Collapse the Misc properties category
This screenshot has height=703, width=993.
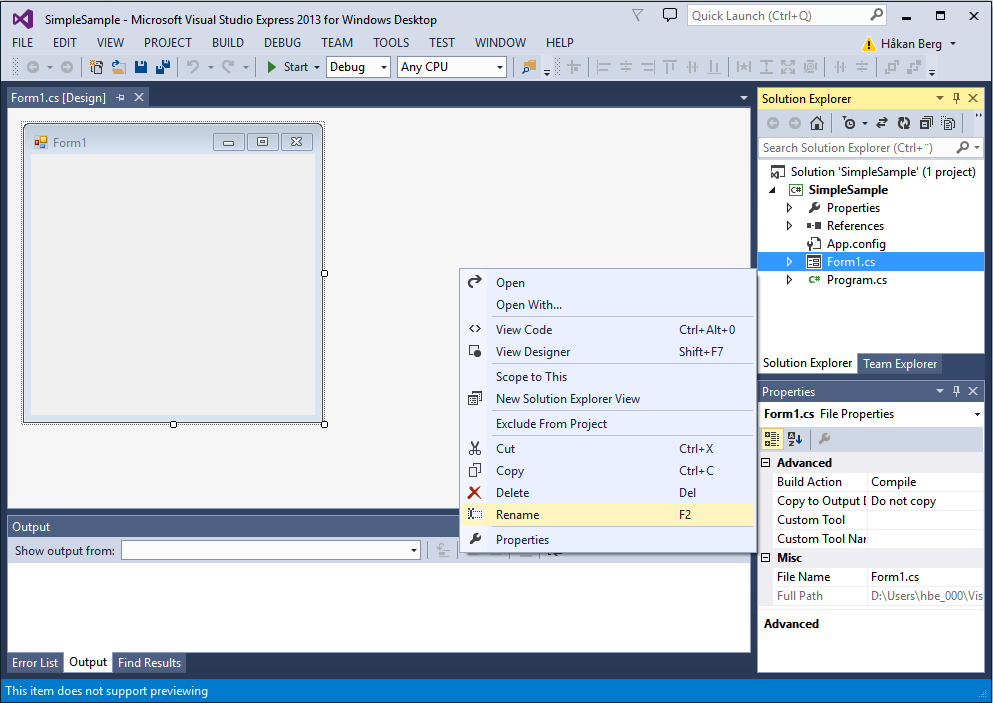pos(766,557)
